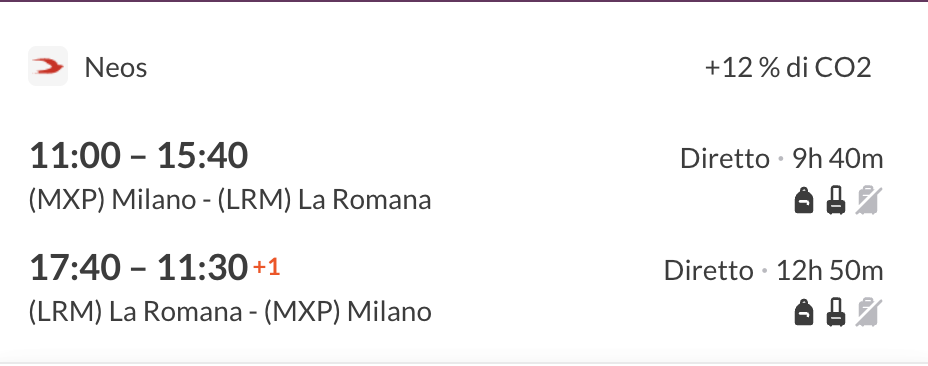The width and height of the screenshot is (928, 366).
Task: Click the backpack icon on return flight
Action: pos(803,312)
